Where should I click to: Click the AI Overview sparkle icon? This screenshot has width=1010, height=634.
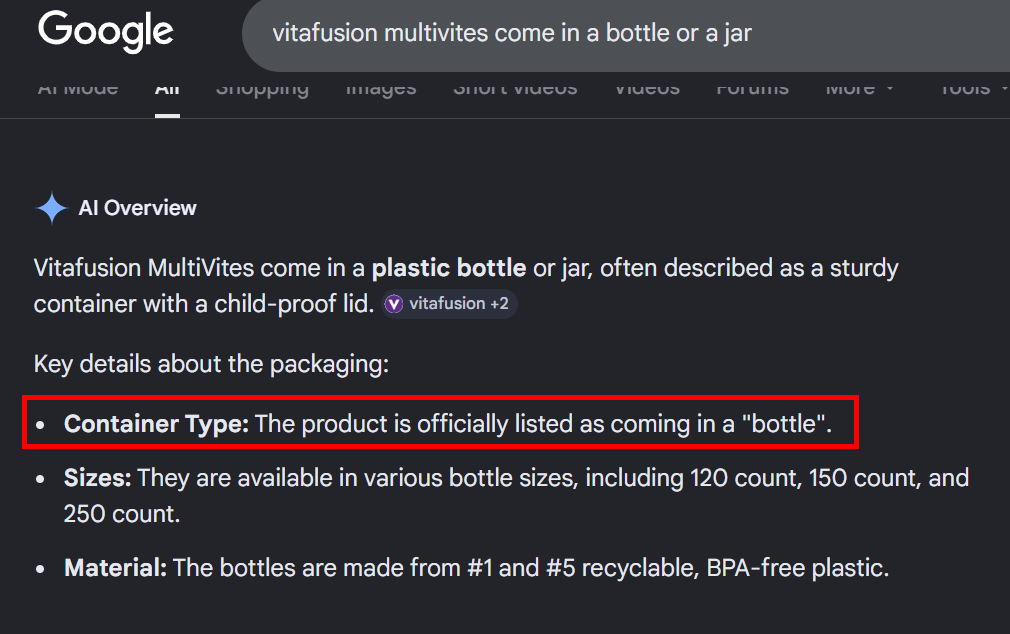point(51,208)
